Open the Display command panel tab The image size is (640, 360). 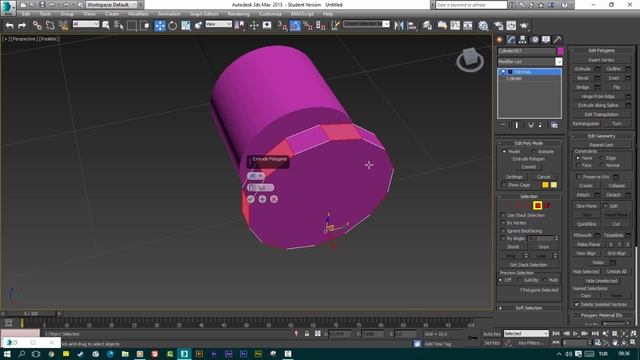[546, 40]
